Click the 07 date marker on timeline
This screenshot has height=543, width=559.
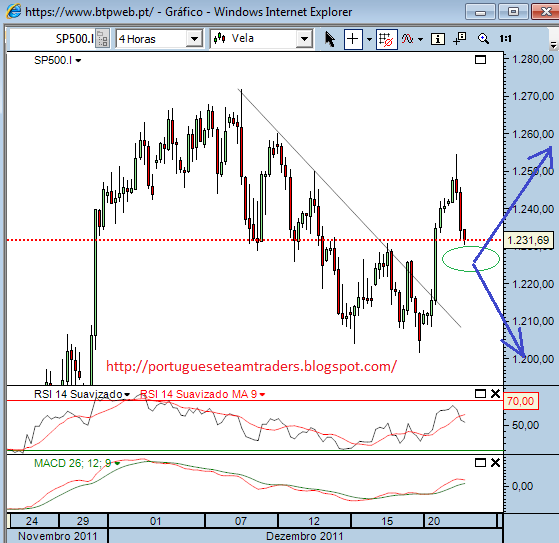point(241,521)
